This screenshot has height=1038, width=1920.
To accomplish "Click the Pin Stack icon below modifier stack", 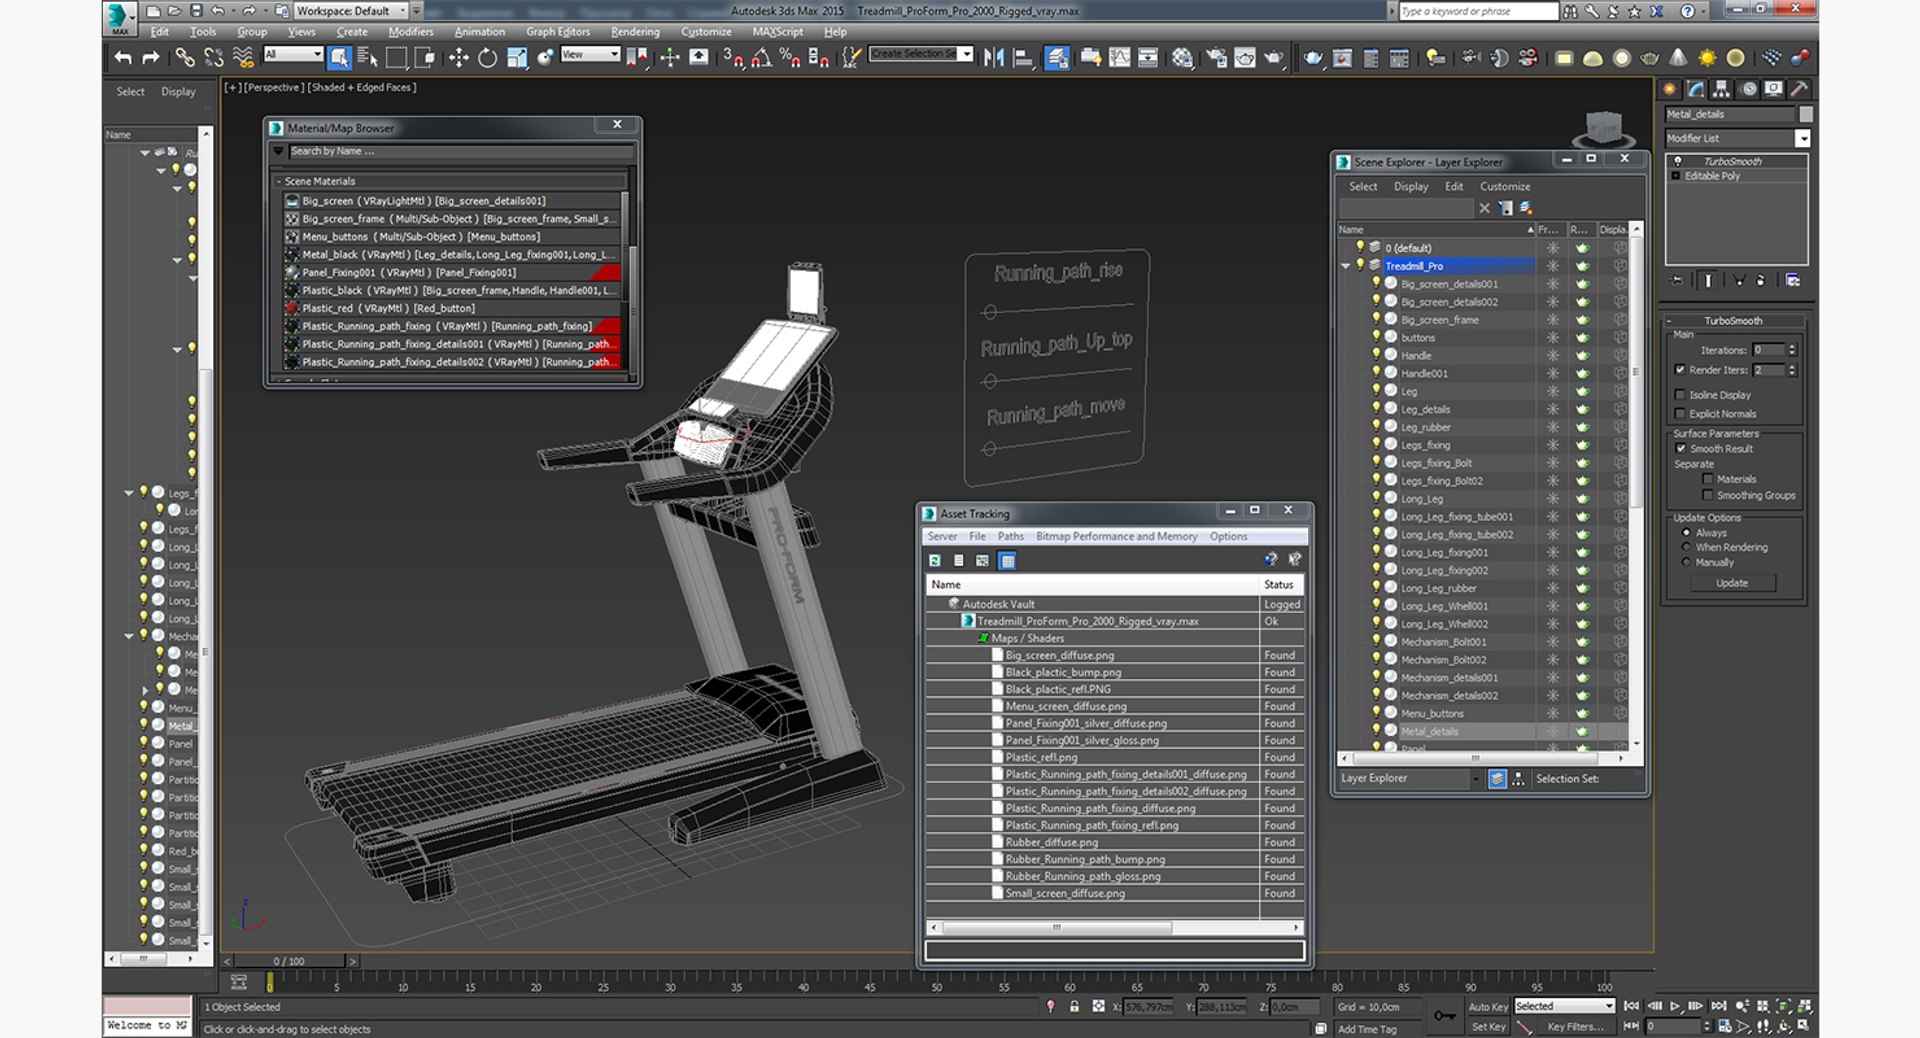I will point(1677,281).
